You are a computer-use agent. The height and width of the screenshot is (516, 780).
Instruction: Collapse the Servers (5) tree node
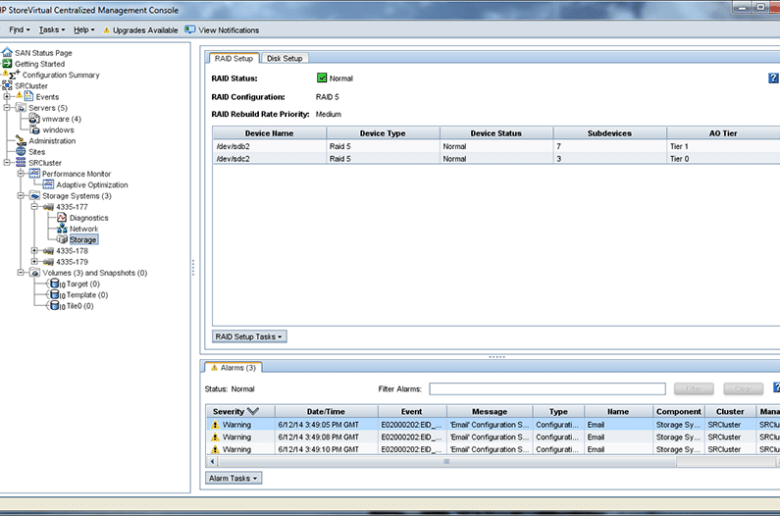tap(7, 107)
